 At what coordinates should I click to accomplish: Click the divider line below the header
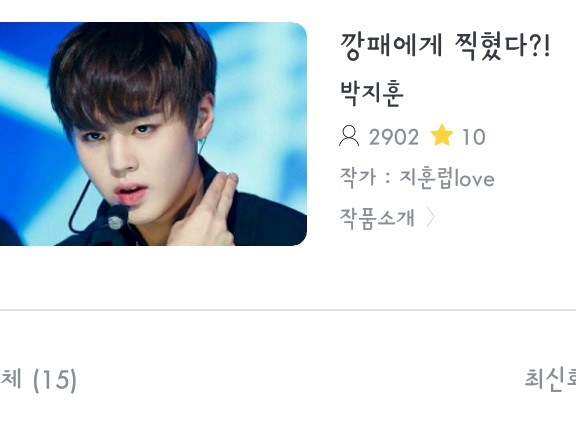(288, 310)
